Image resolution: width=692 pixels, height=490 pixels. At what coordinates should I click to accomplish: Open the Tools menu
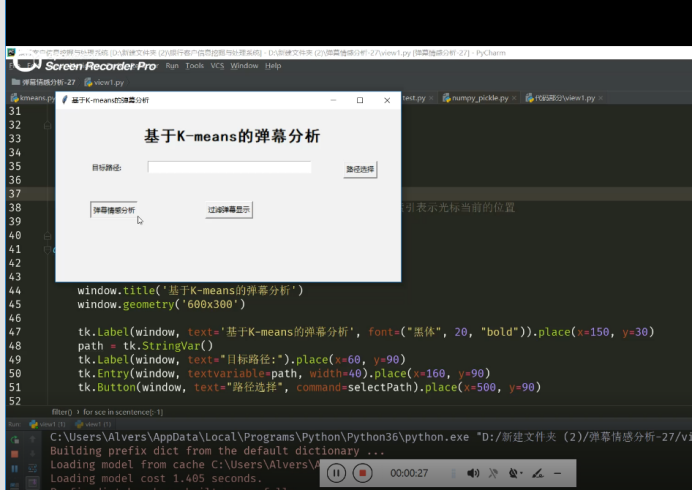point(195,66)
